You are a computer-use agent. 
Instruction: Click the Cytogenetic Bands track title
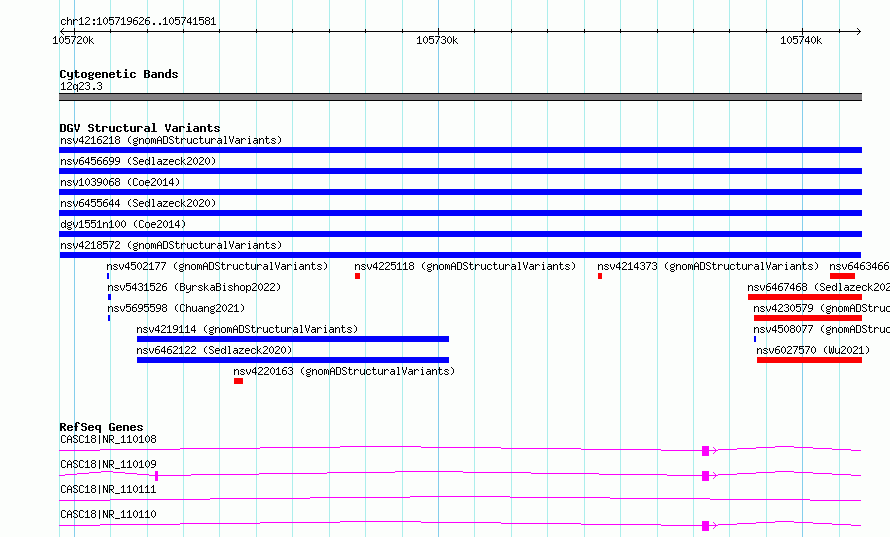tap(119, 74)
